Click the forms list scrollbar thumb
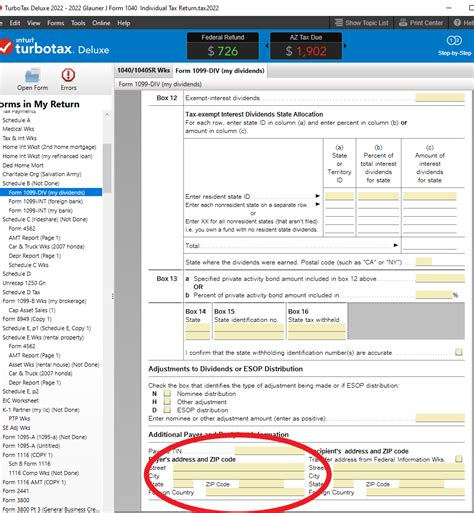Screen dimensions: 474x513 [107, 168]
